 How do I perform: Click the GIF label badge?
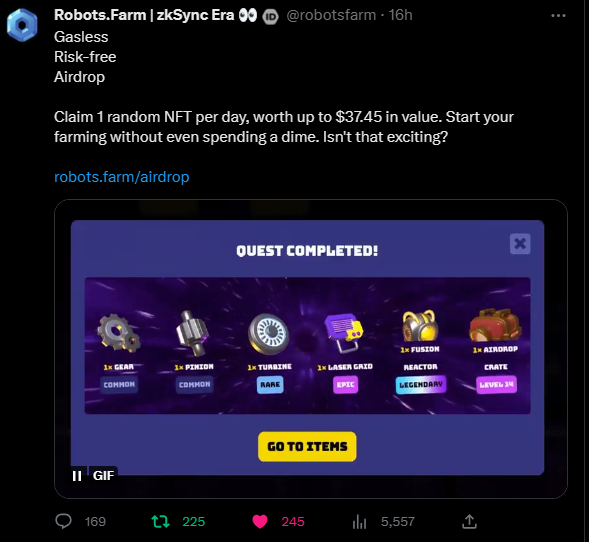point(103,476)
